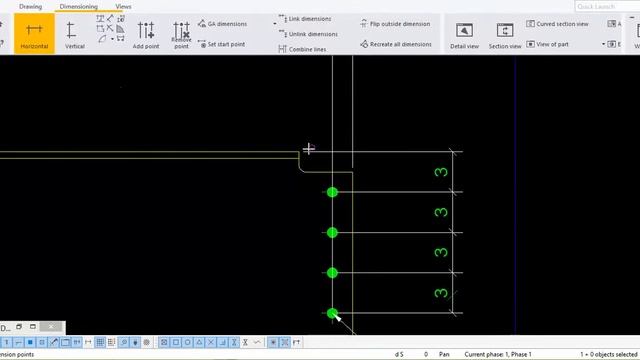Open dropdown arrow left of Link dimensions

tap(275, 24)
